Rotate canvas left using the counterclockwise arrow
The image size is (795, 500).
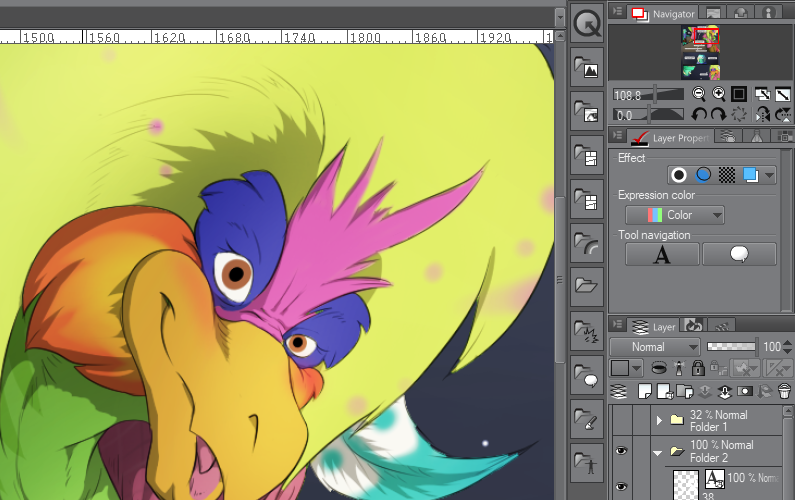click(699, 115)
